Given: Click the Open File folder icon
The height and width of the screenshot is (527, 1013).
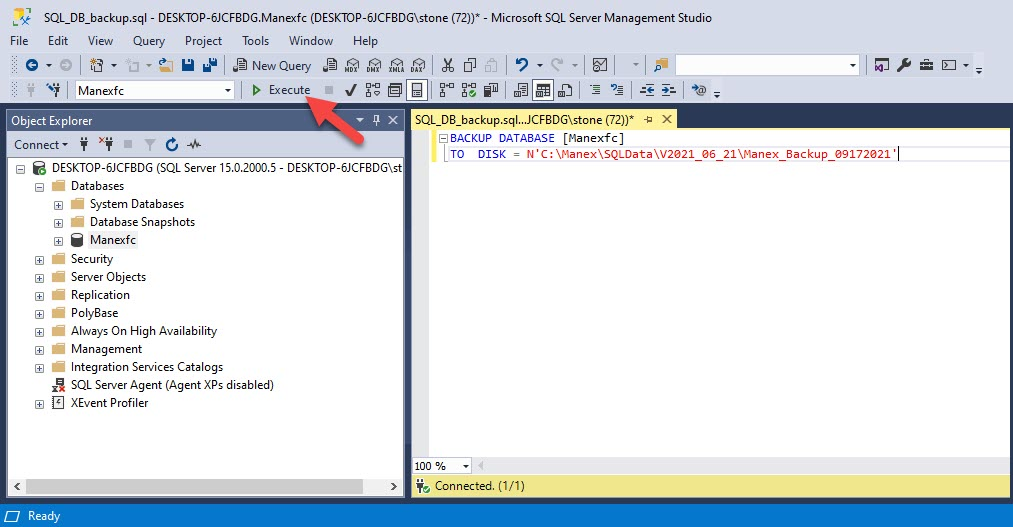Looking at the screenshot, I should click(166, 65).
